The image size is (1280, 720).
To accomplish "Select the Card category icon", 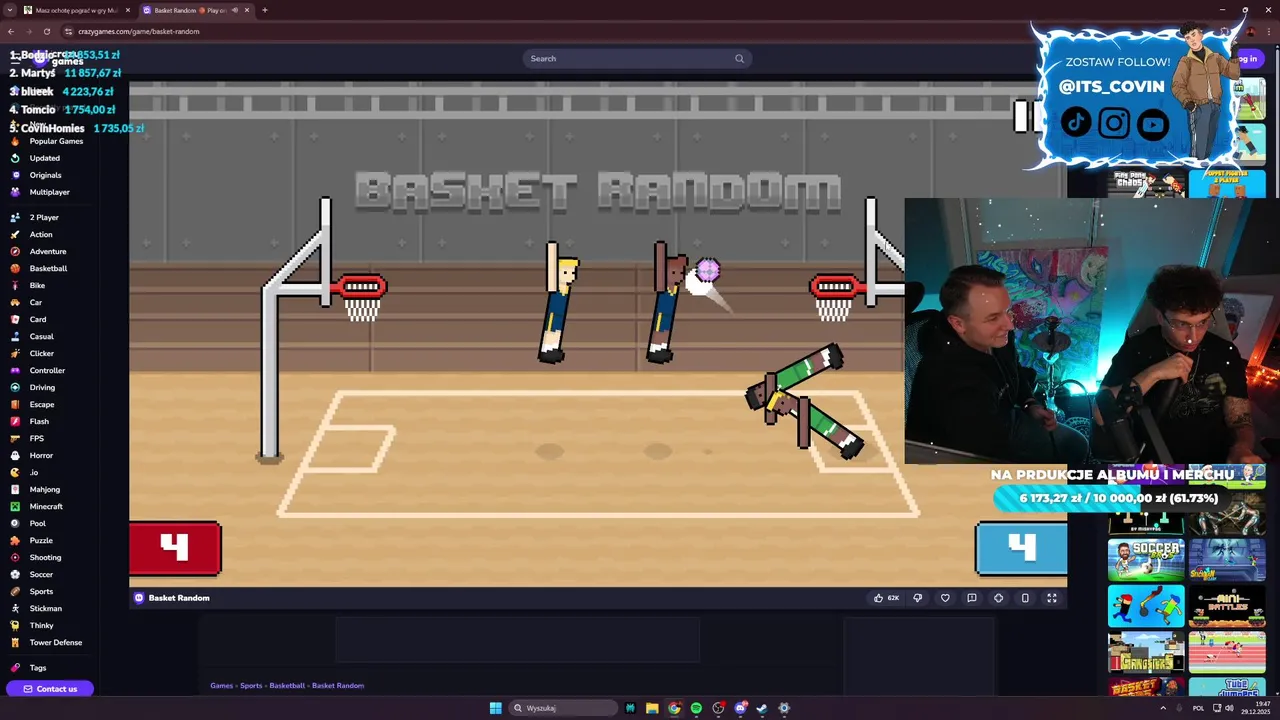I will [15, 319].
